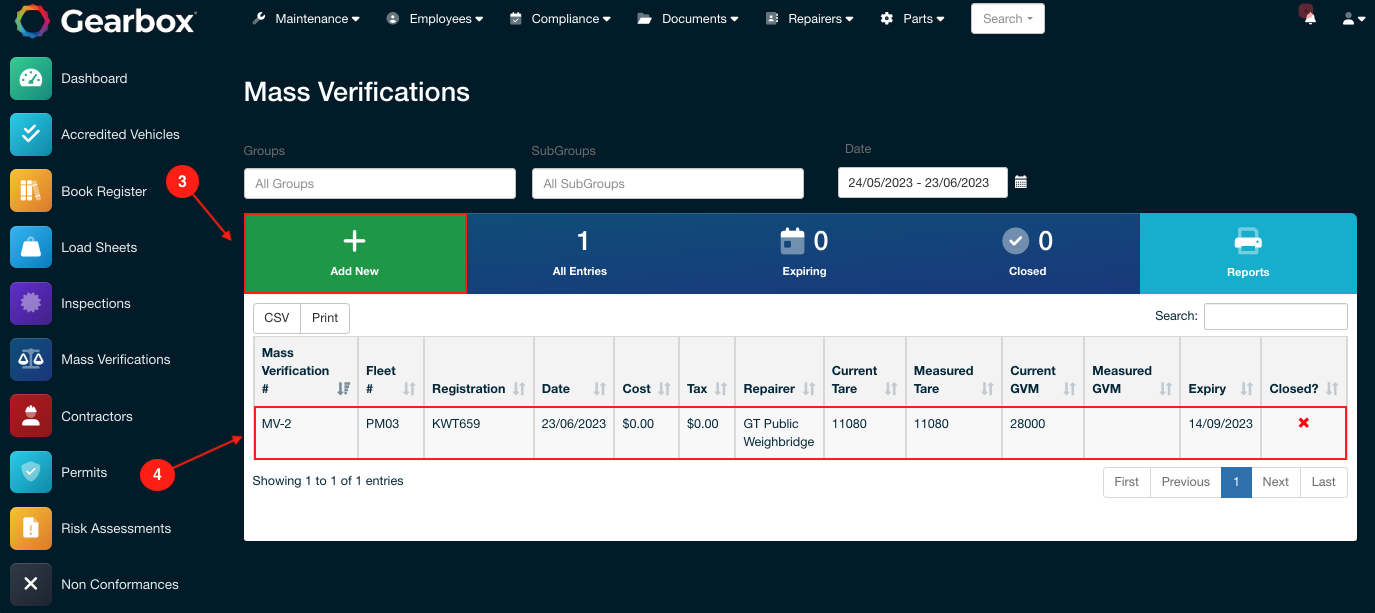1375x613 pixels.
Task: Open the Maintenance menu
Action: click(306, 18)
